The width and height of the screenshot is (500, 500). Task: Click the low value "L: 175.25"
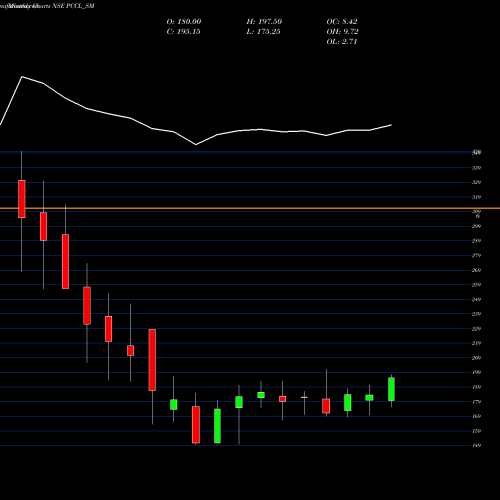(263, 32)
